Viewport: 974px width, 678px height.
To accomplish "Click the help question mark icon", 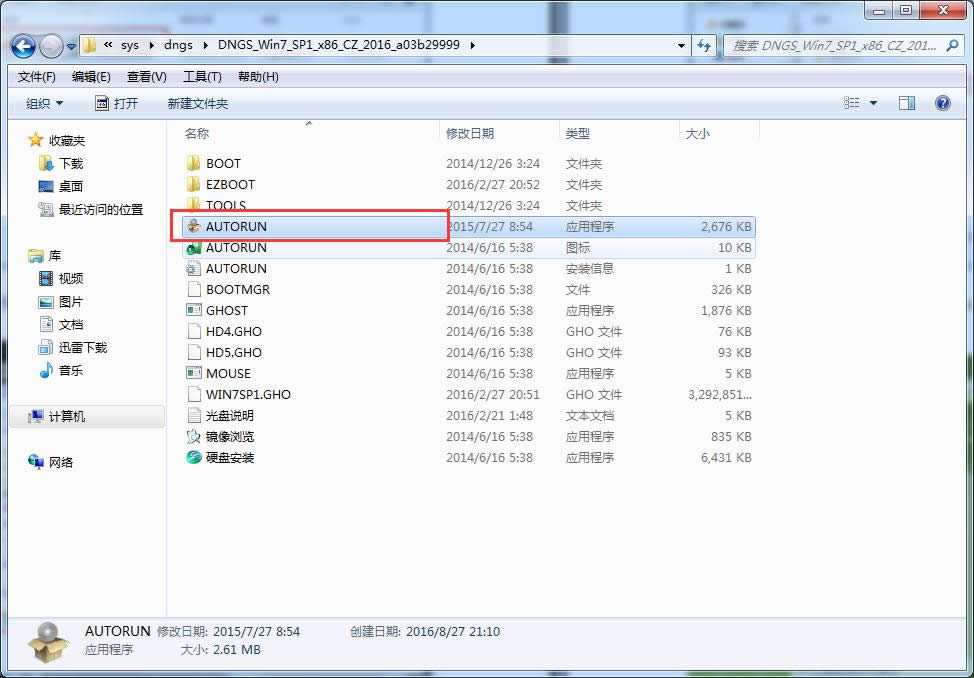I will click(x=942, y=103).
